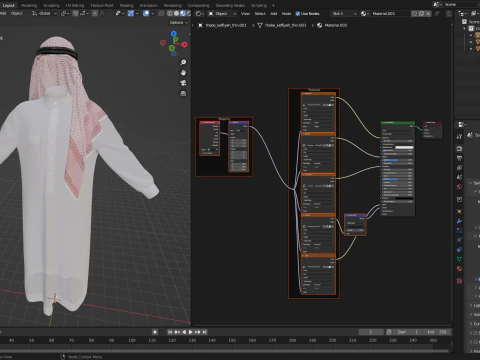Select solid viewport shading mode
Screen dimensions: 480x360
(176, 13)
